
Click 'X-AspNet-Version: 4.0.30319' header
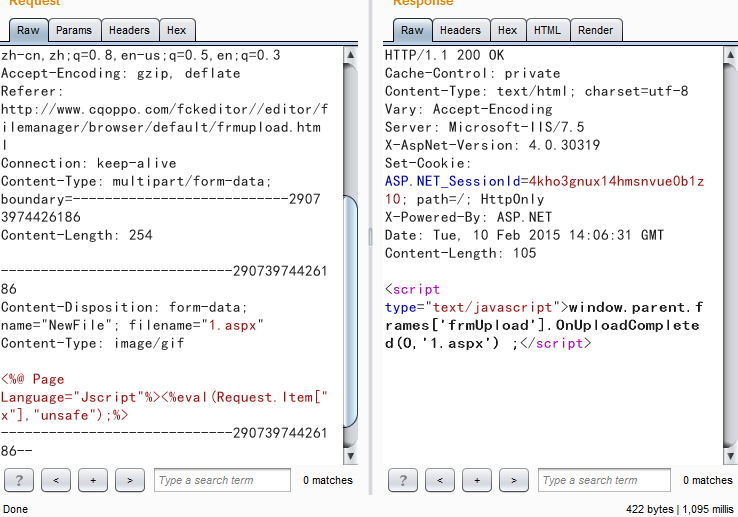(492, 145)
